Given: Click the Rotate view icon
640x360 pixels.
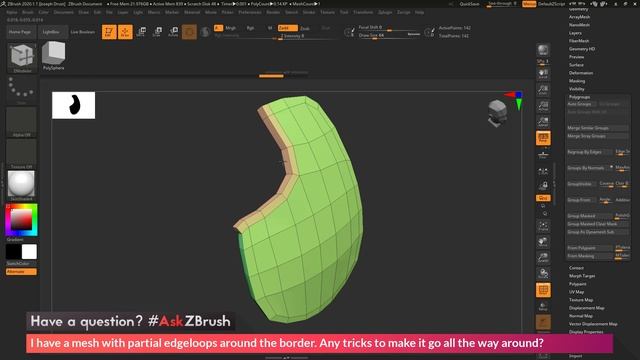Looking at the screenshot, I should 543,273.
